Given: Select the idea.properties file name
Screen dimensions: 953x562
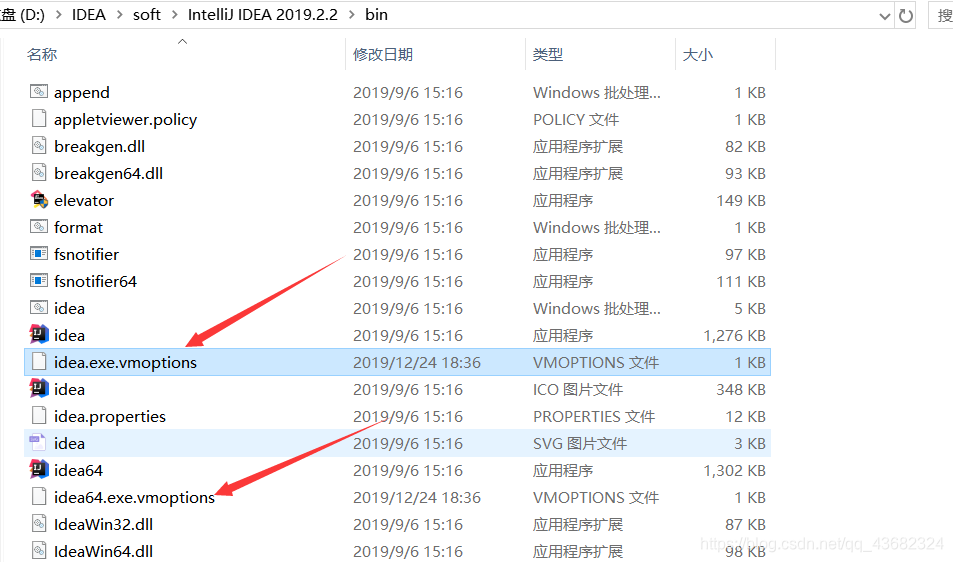Looking at the screenshot, I should pyautogui.click(x=109, y=417).
